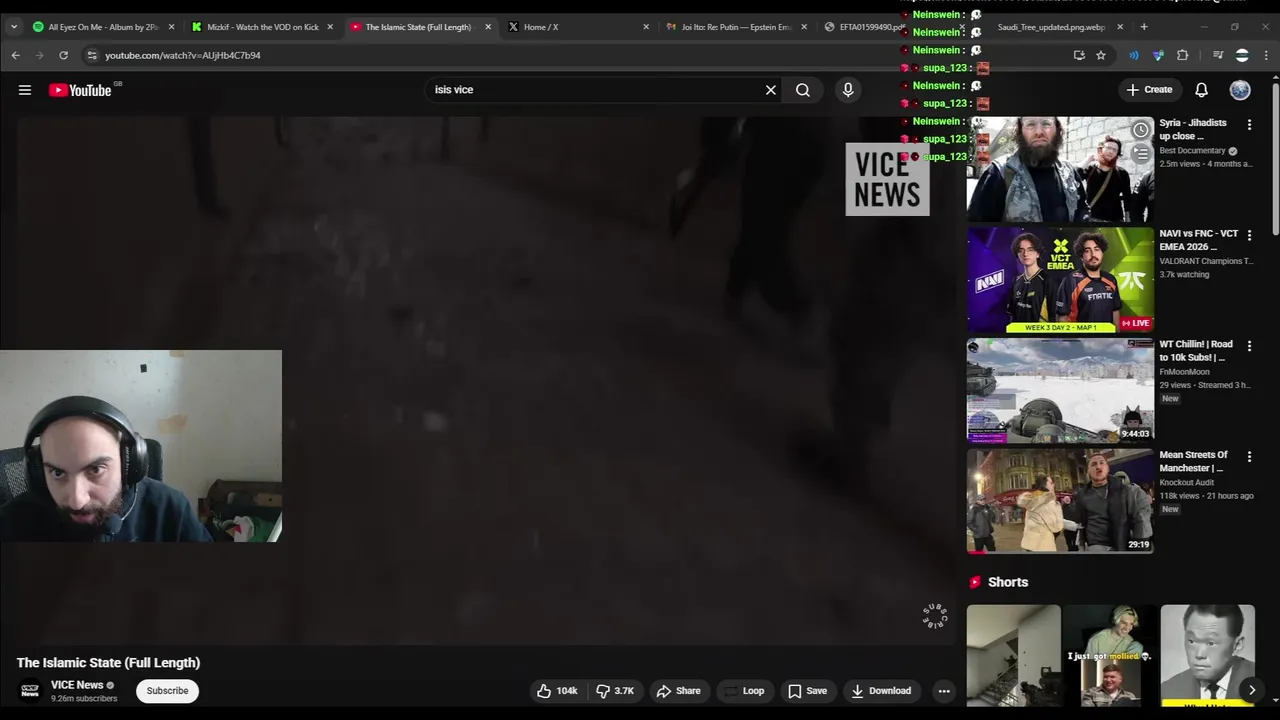Click blue sound-wave extension icon
Screen dimensions: 1280x720
coord(1134,55)
